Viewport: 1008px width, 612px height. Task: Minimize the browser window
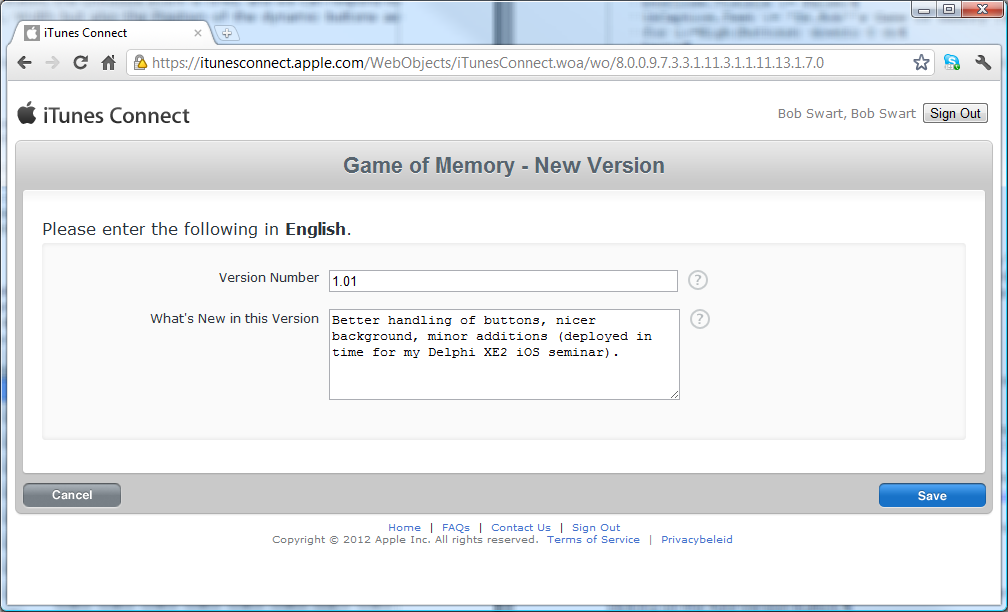(x=924, y=10)
